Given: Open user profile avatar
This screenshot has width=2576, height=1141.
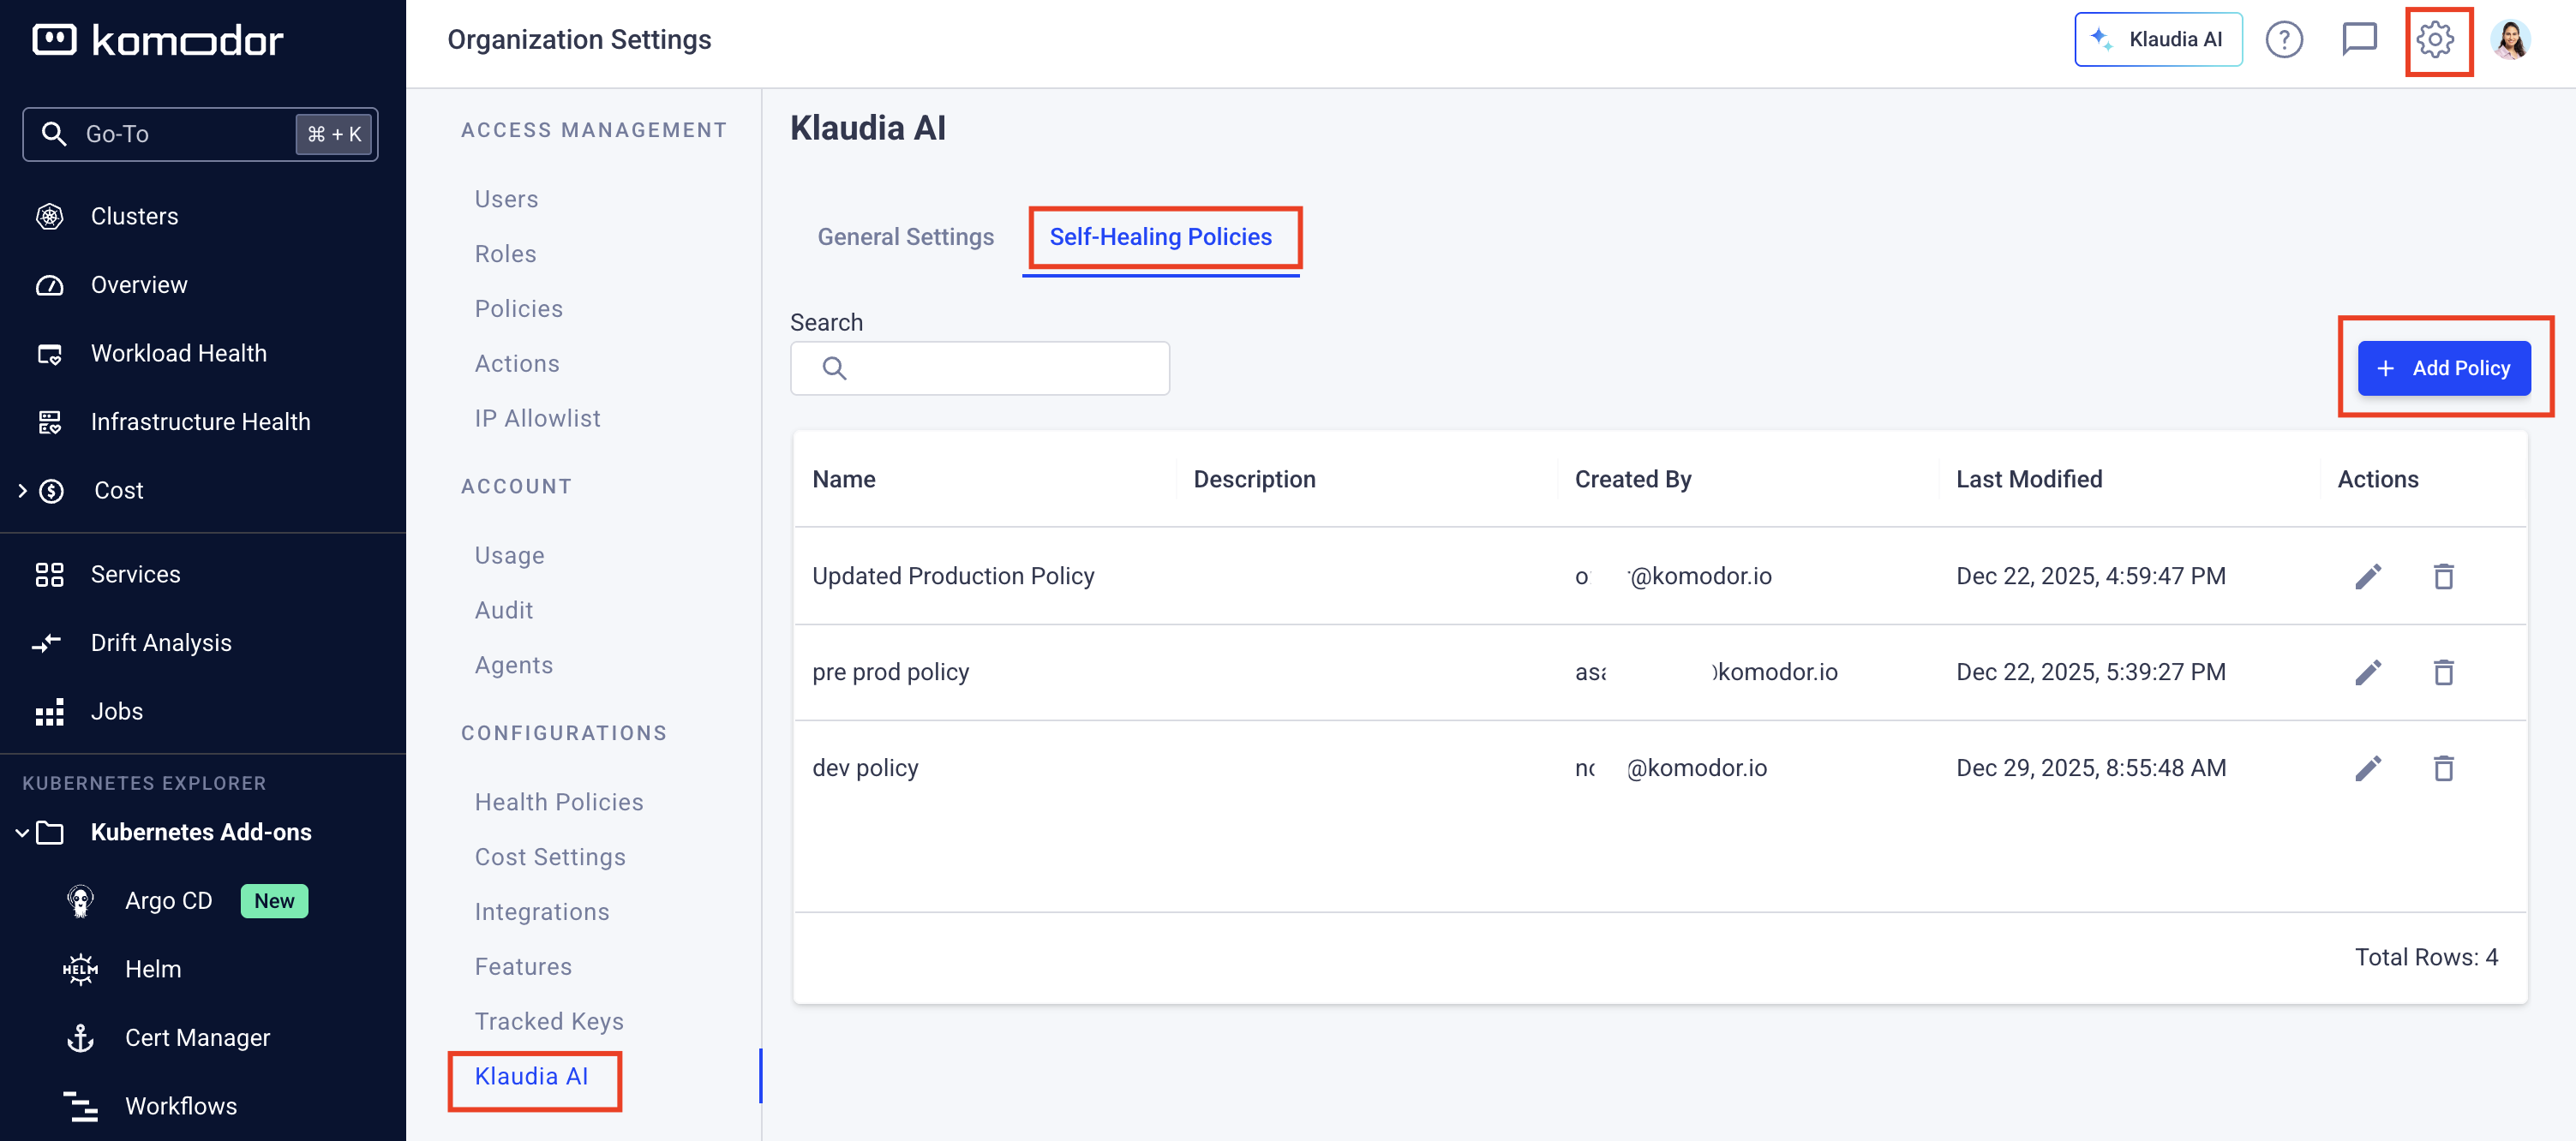Looking at the screenshot, I should [2510, 40].
